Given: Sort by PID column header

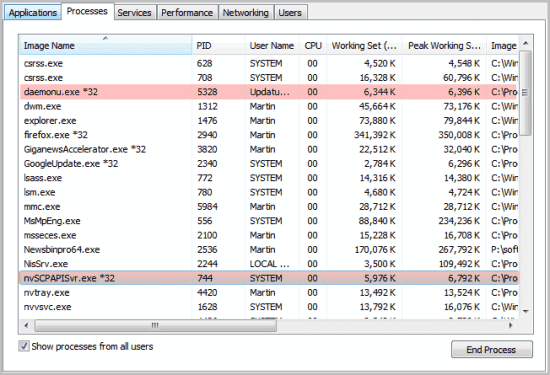Looking at the screenshot, I should coord(219,45).
